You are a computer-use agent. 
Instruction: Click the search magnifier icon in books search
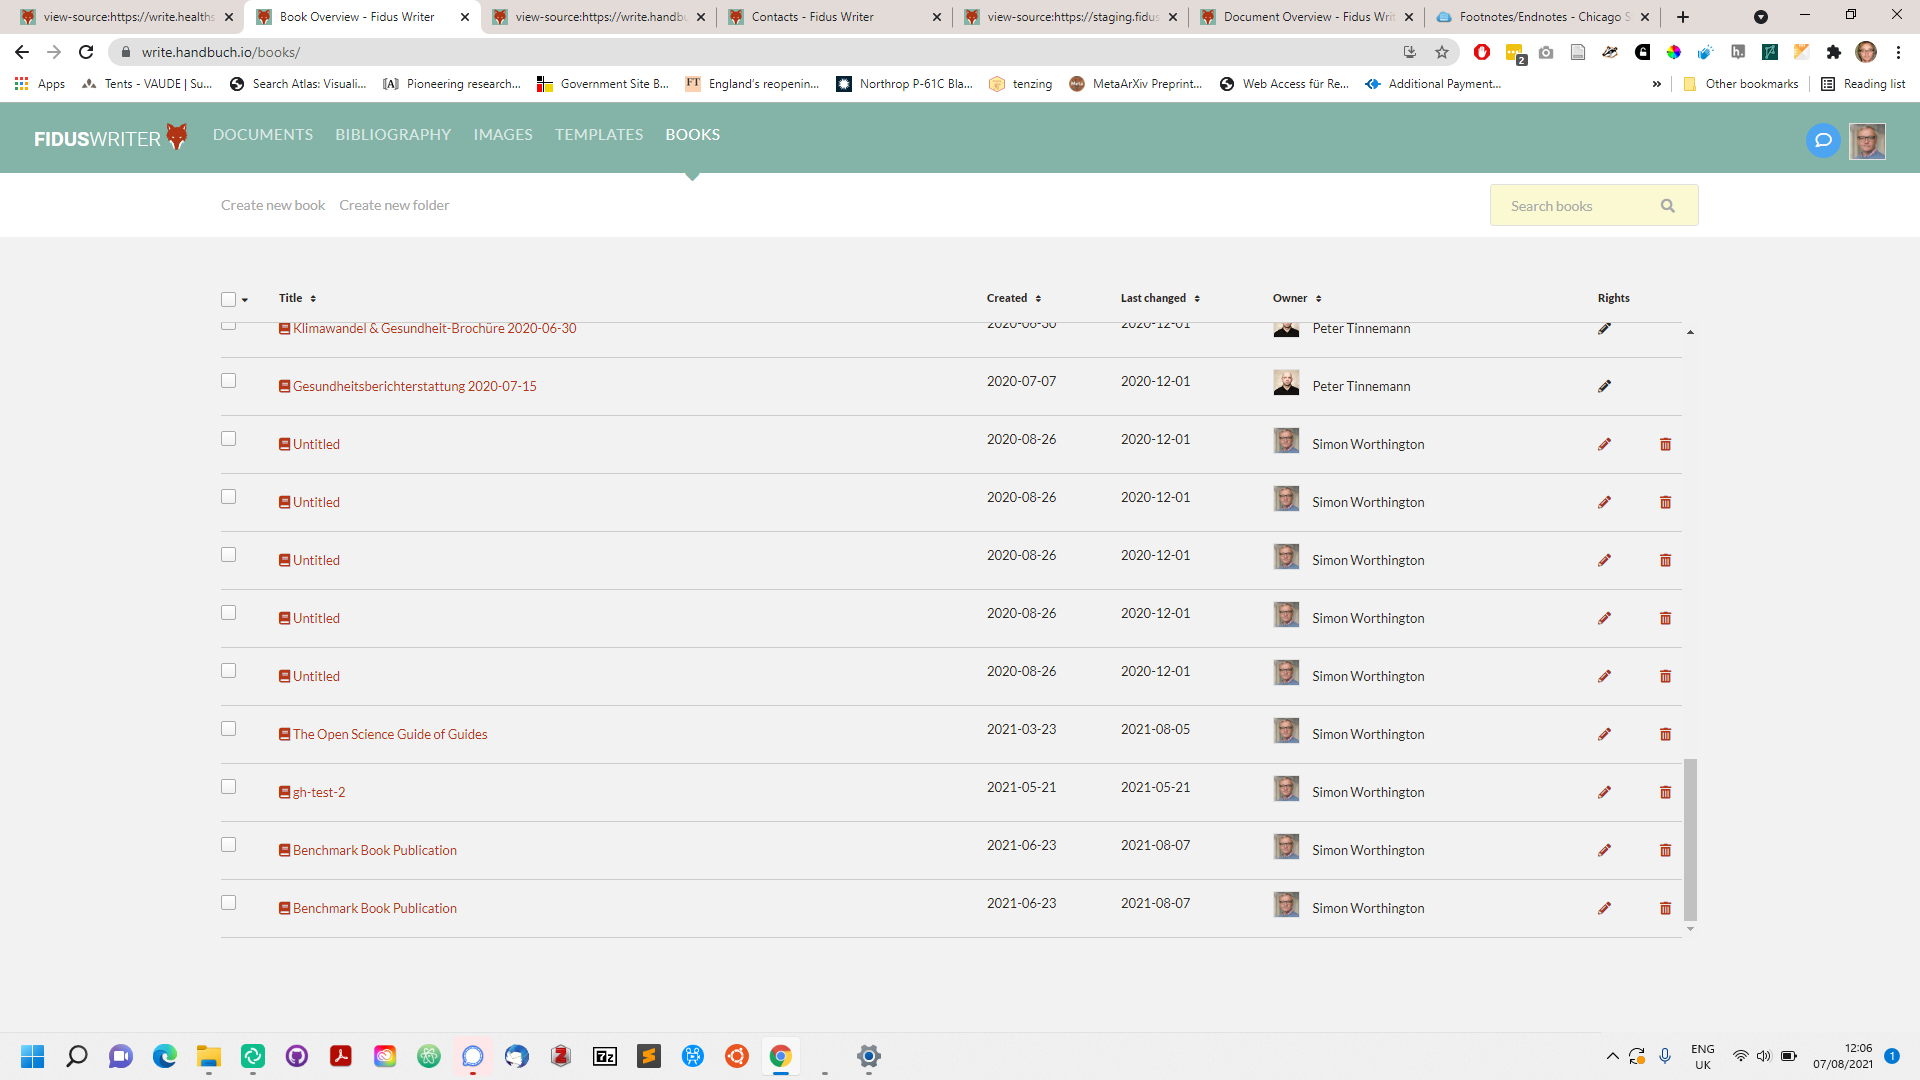tap(1667, 206)
